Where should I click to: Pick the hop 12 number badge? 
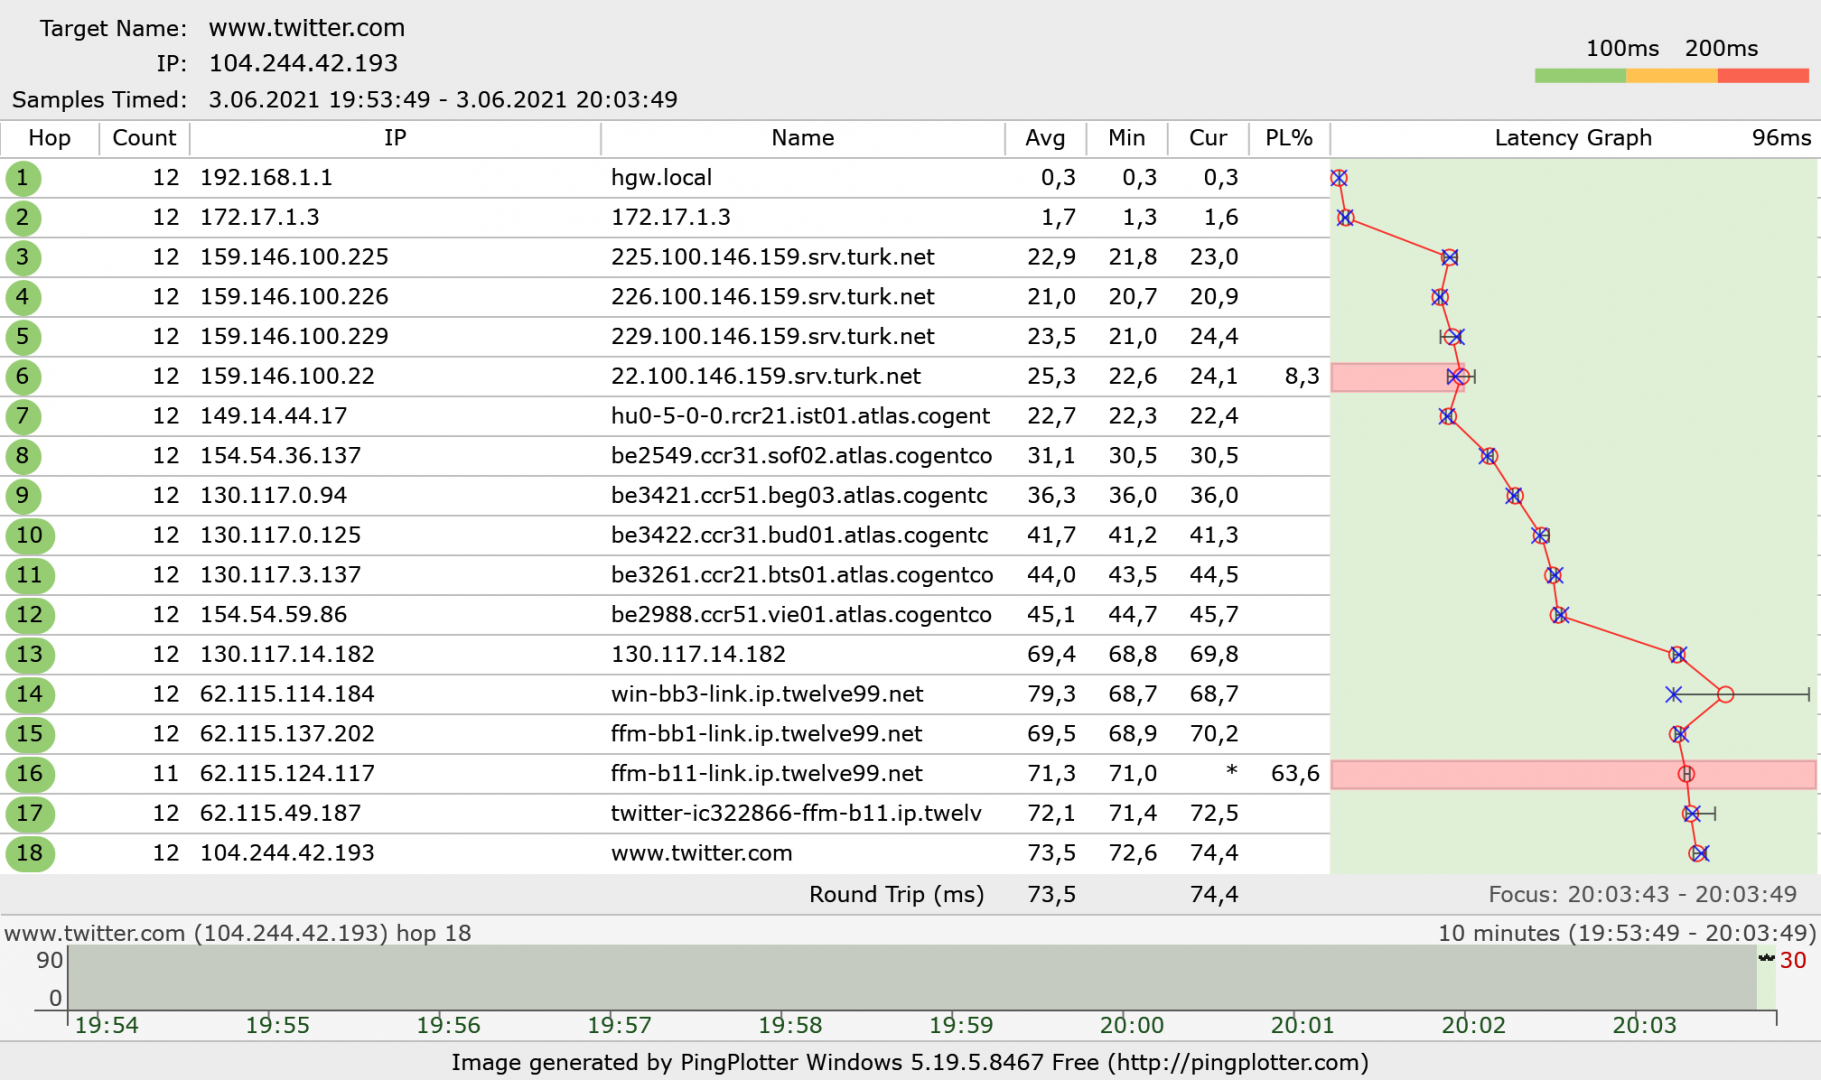click(29, 615)
